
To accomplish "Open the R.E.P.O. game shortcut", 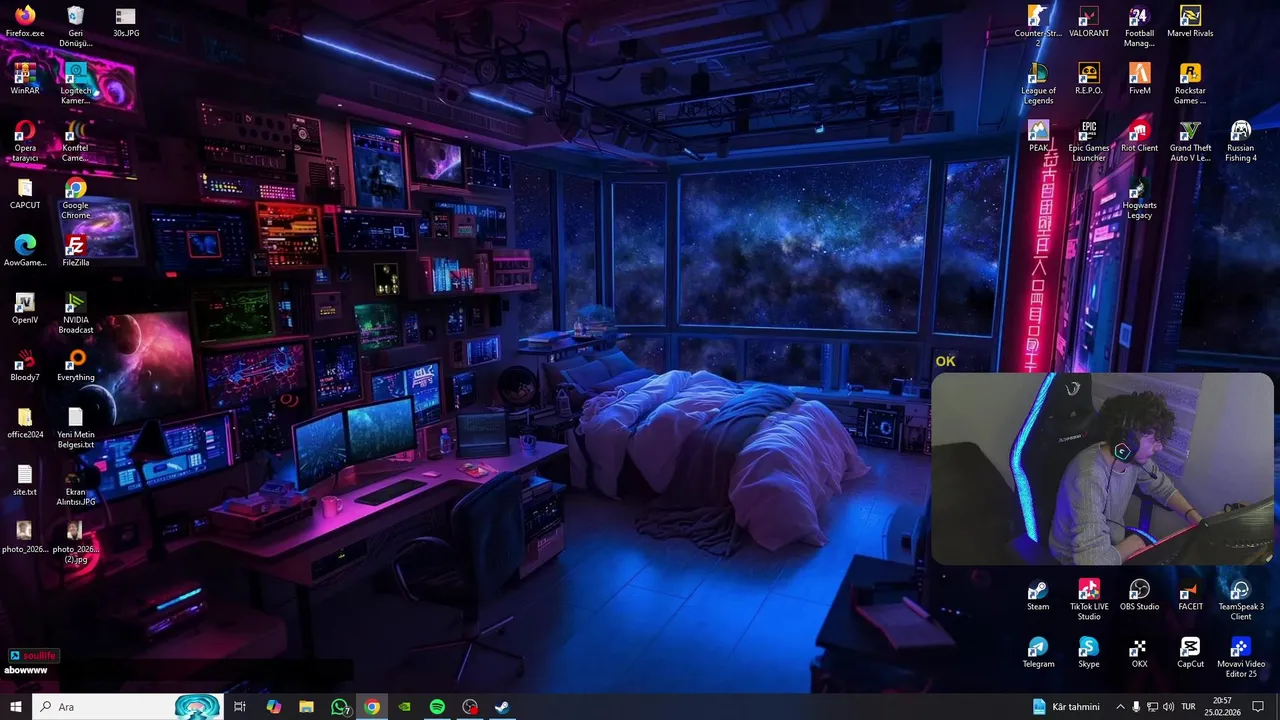I will pos(1089,78).
